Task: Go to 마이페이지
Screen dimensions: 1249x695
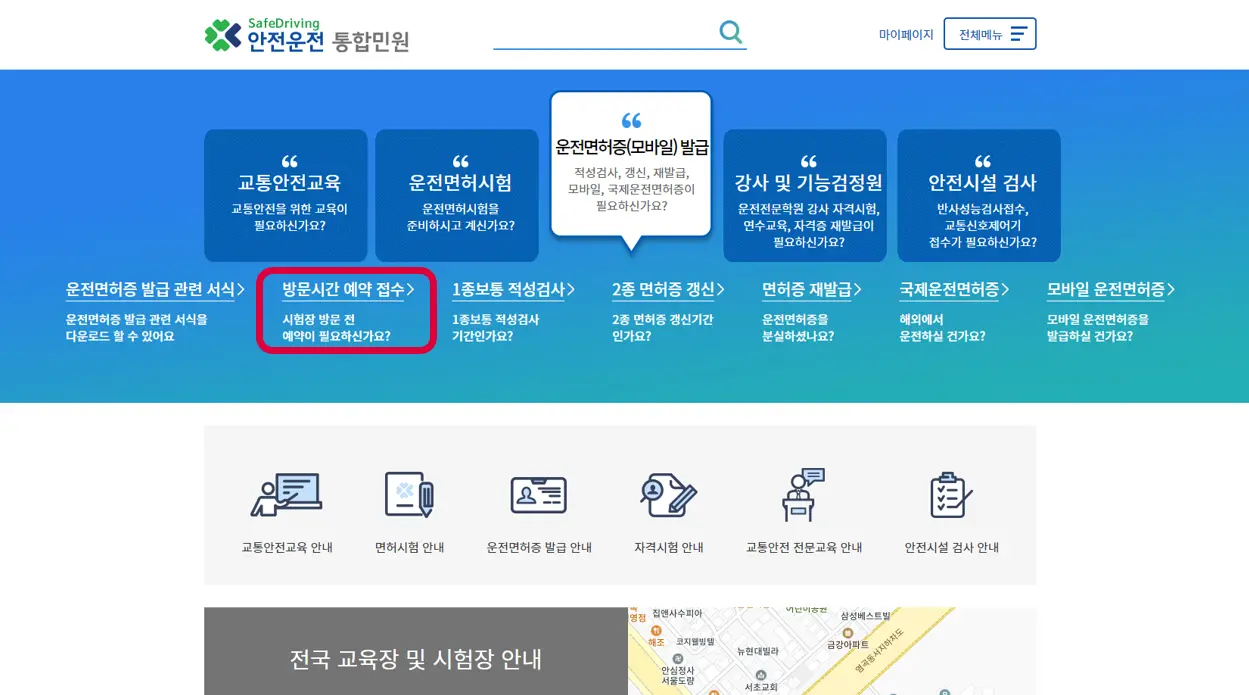Action: 905,33
